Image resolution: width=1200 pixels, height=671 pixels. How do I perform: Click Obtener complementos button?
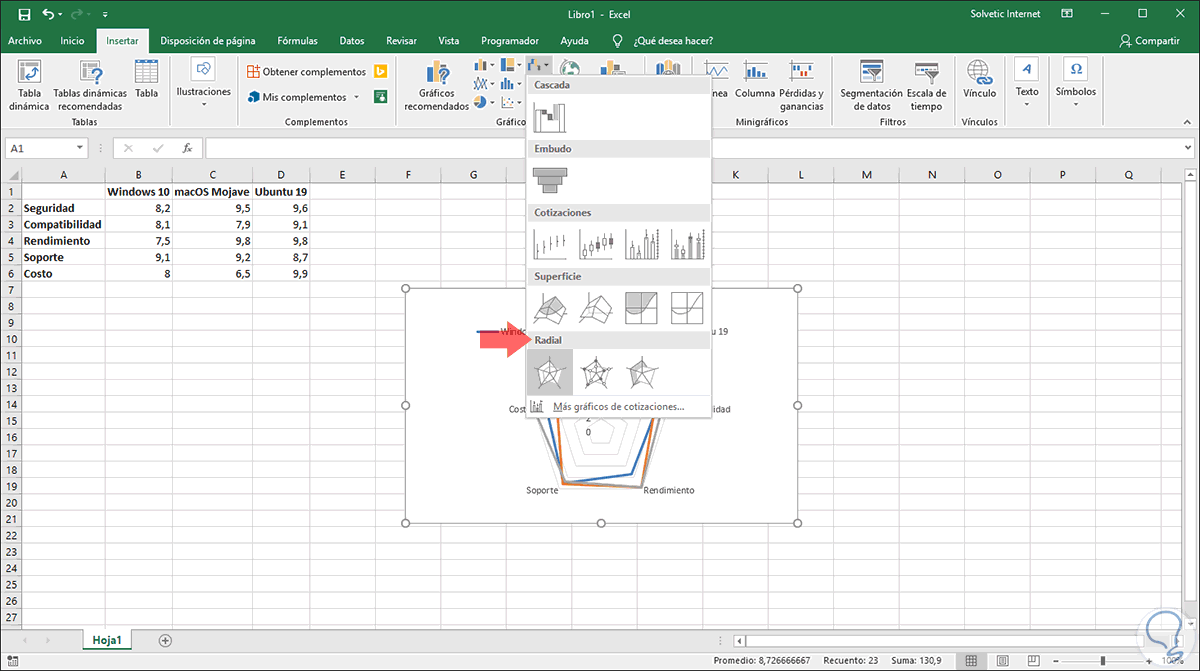point(306,72)
